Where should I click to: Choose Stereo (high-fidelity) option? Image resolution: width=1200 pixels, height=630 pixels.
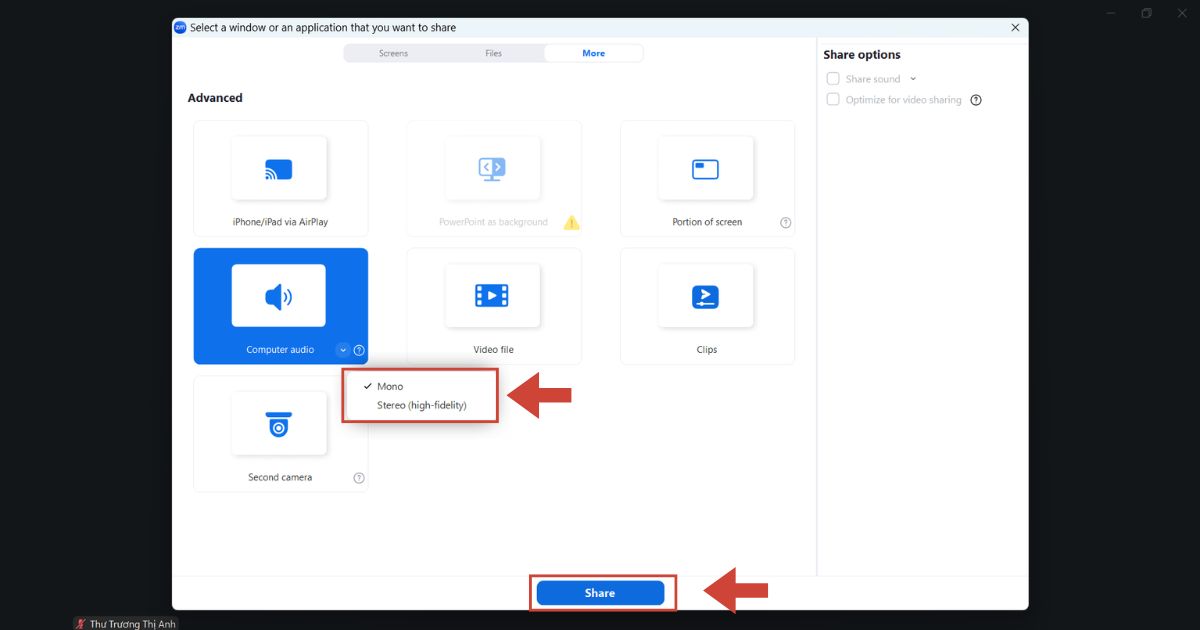420,405
